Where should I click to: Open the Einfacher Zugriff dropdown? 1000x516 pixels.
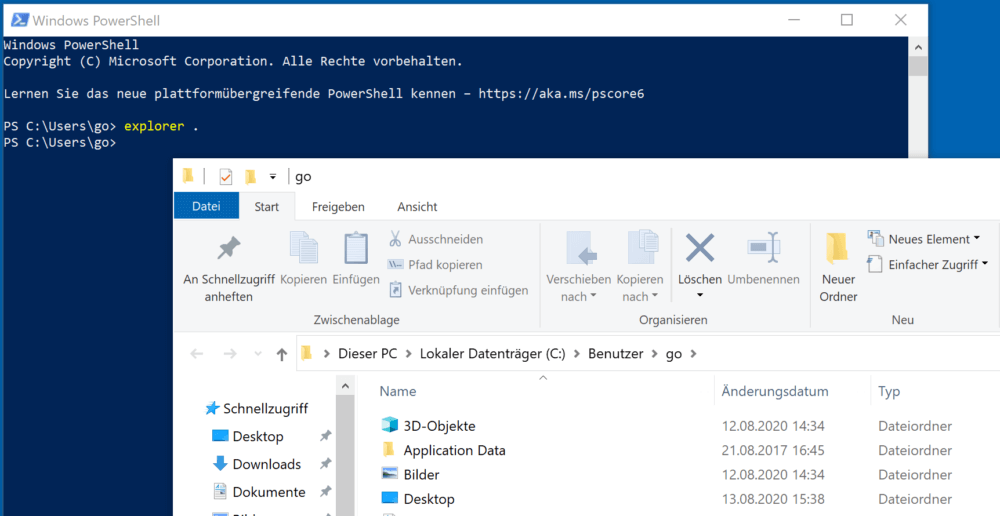pyautogui.click(x=927, y=265)
